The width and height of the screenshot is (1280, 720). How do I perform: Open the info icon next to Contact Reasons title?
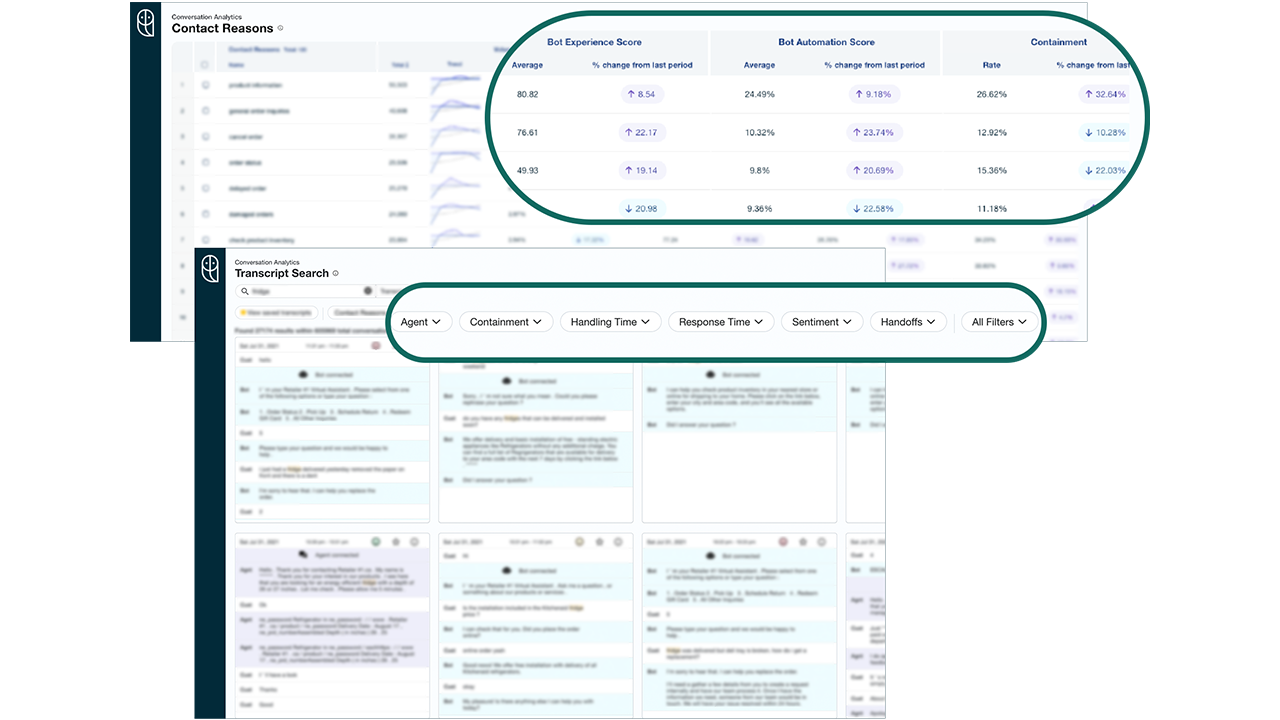click(280, 29)
